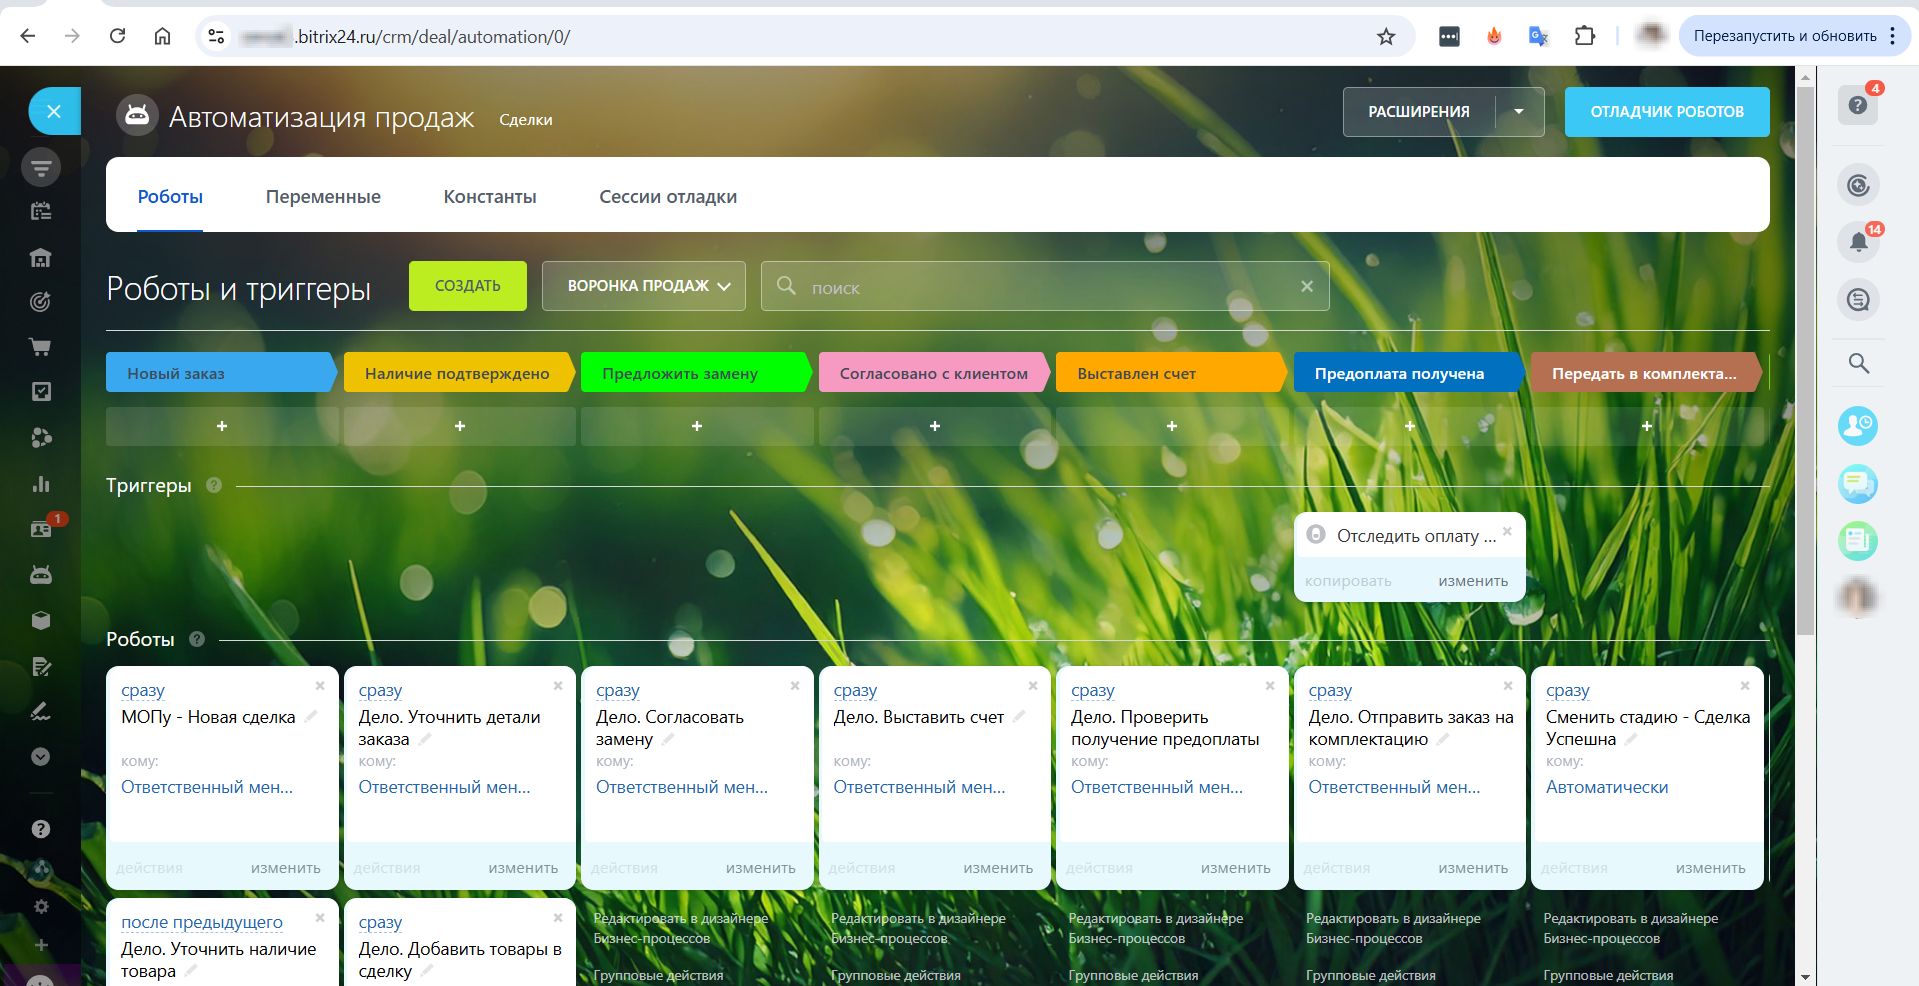The width and height of the screenshot is (1919, 986).
Task: Open the Сессии отладки tab
Action: [x=668, y=197]
